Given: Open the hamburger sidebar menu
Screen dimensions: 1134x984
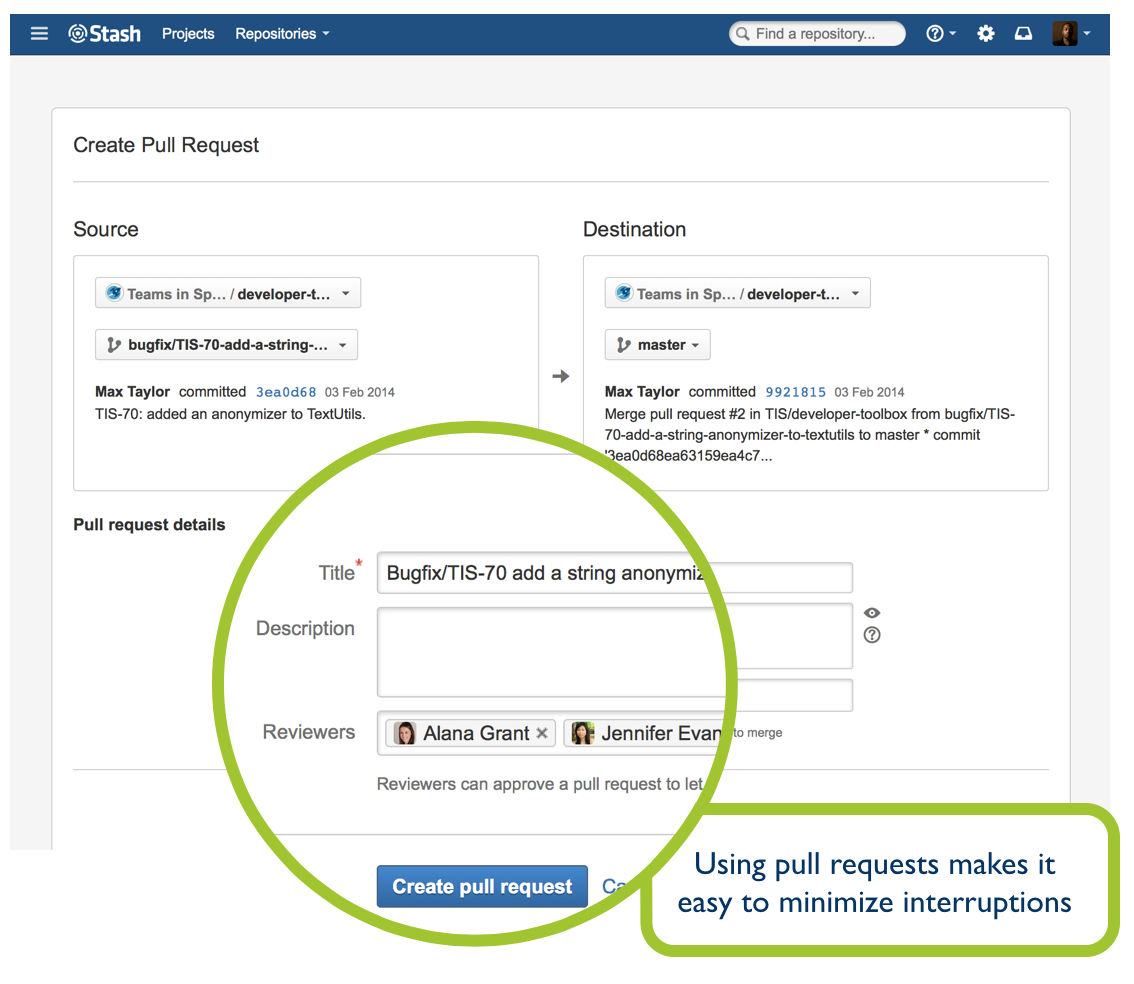Looking at the screenshot, I should [x=39, y=33].
